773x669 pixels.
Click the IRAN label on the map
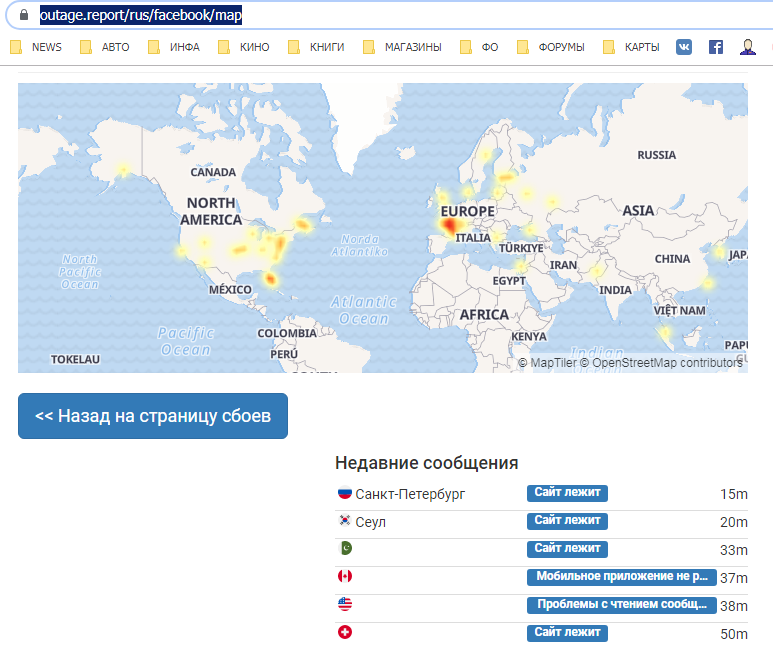click(x=563, y=266)
